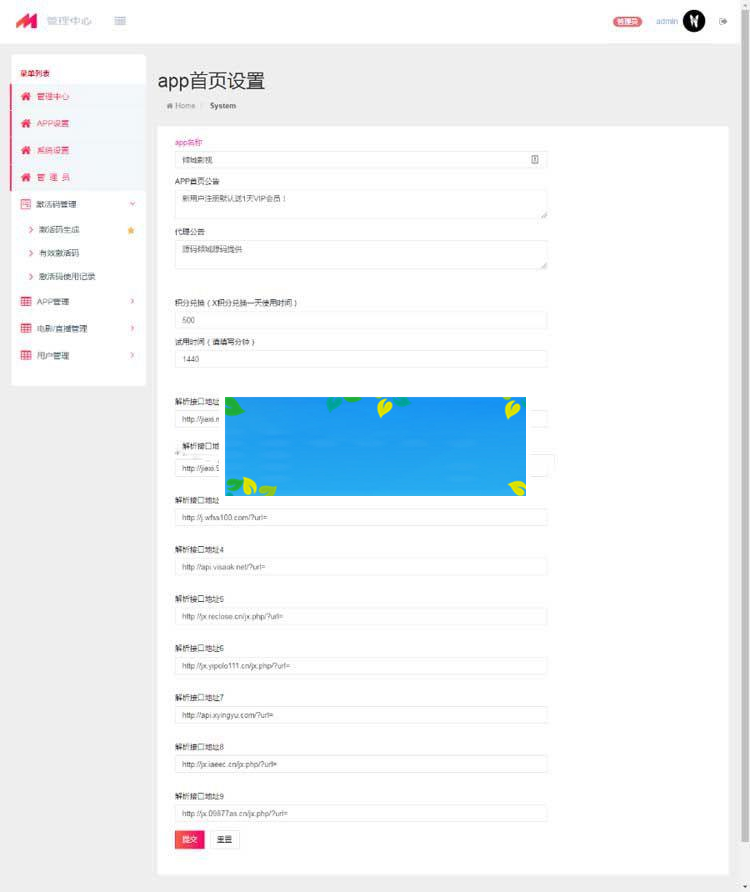Select 有效激活码 in the sidebar
Viewport: 750px width, 892px height.
click(x=59, y=253)
